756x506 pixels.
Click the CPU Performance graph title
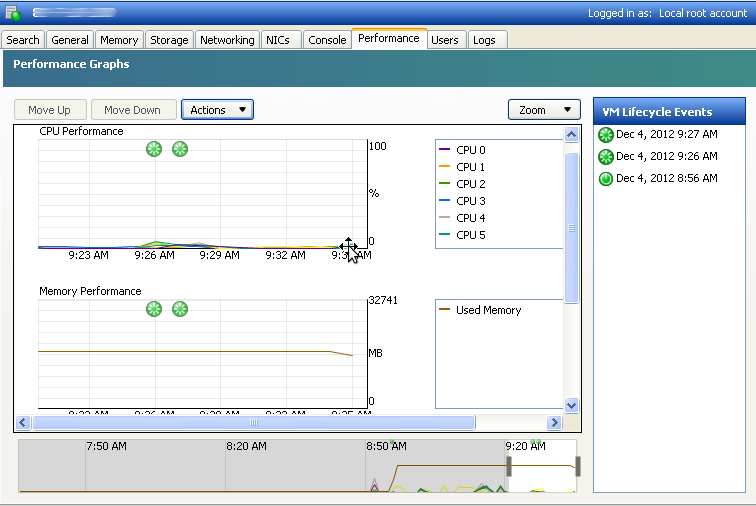point(81,131)
